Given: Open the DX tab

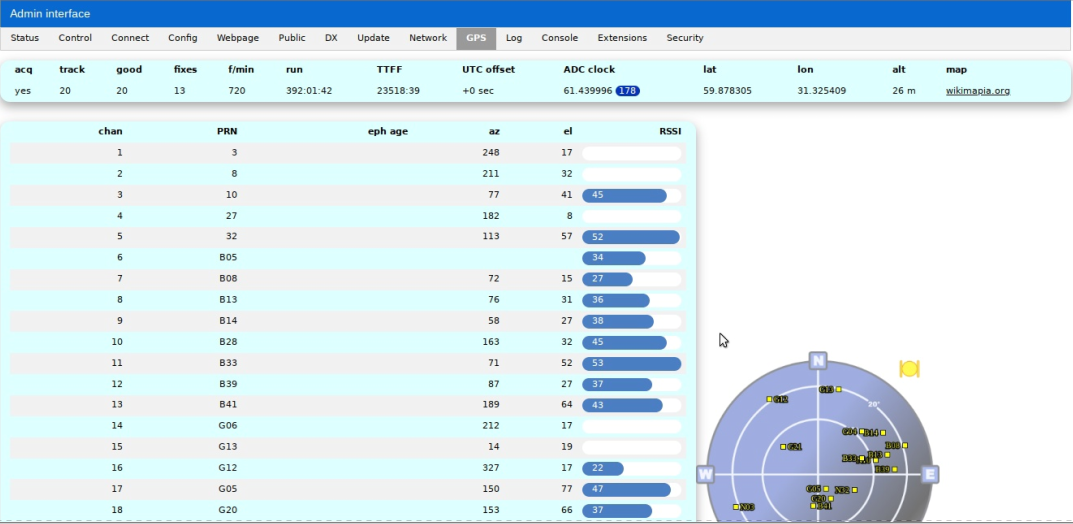Looking at the screenshot, I should pos(331,38).
